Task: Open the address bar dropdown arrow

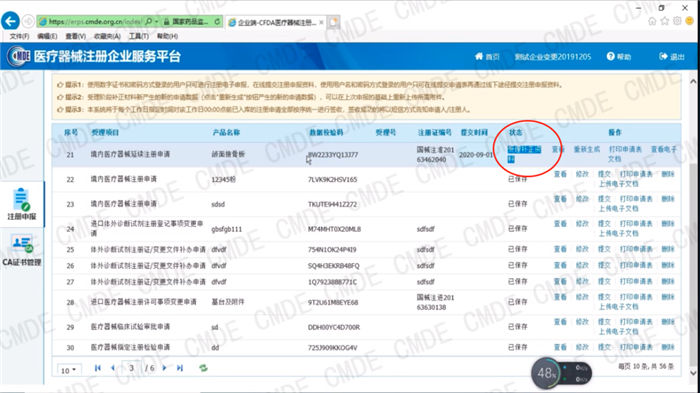Action: [x=156, y=21]
